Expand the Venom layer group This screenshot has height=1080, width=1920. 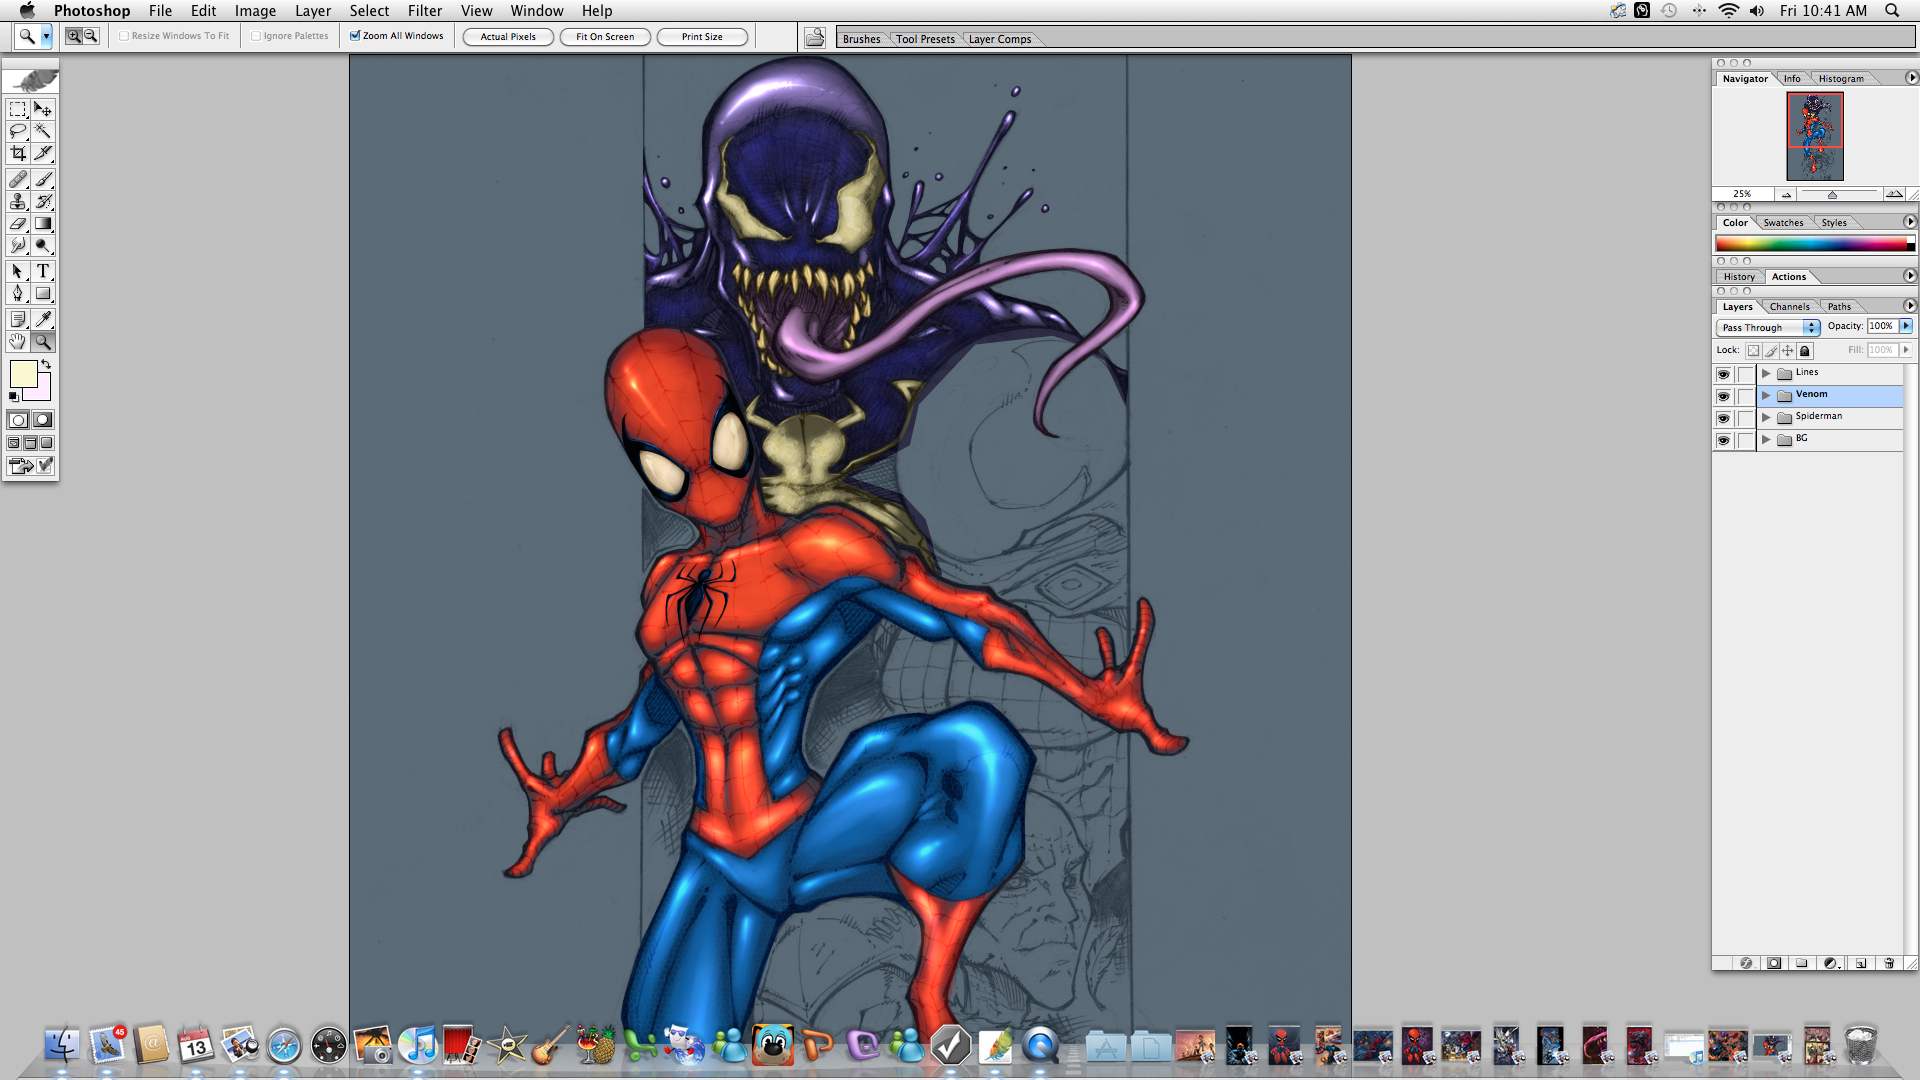click(x=1766, y=395)
